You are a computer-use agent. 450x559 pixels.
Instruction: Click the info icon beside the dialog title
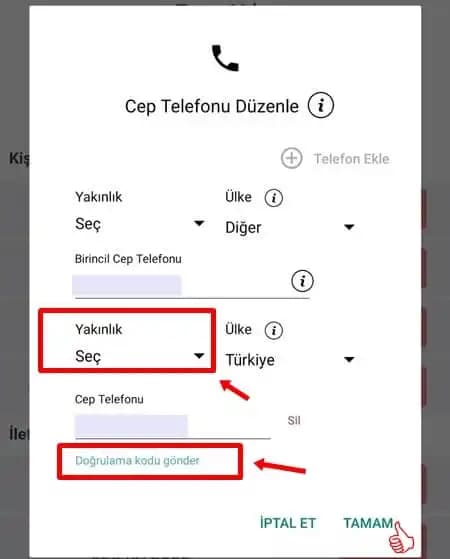coord(321,106)
